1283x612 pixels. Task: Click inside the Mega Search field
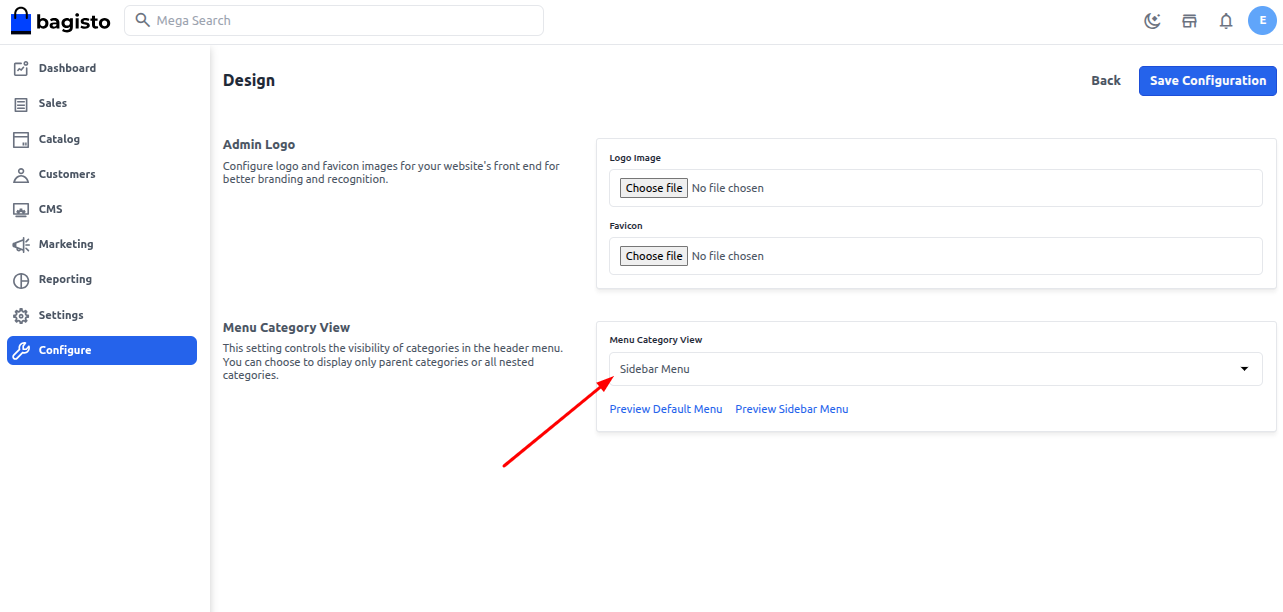(334, 20)
